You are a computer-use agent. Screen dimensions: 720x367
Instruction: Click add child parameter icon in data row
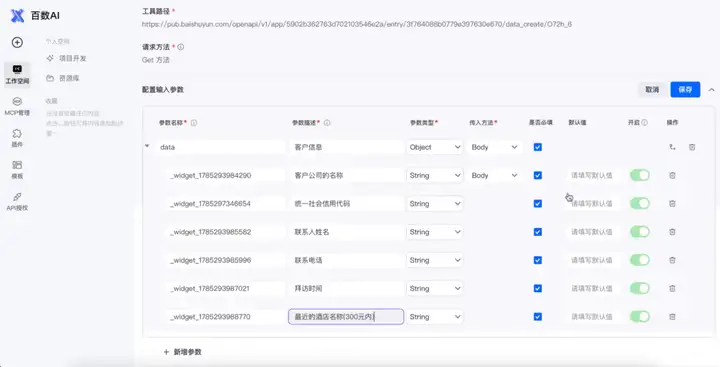tap(672, 147)
